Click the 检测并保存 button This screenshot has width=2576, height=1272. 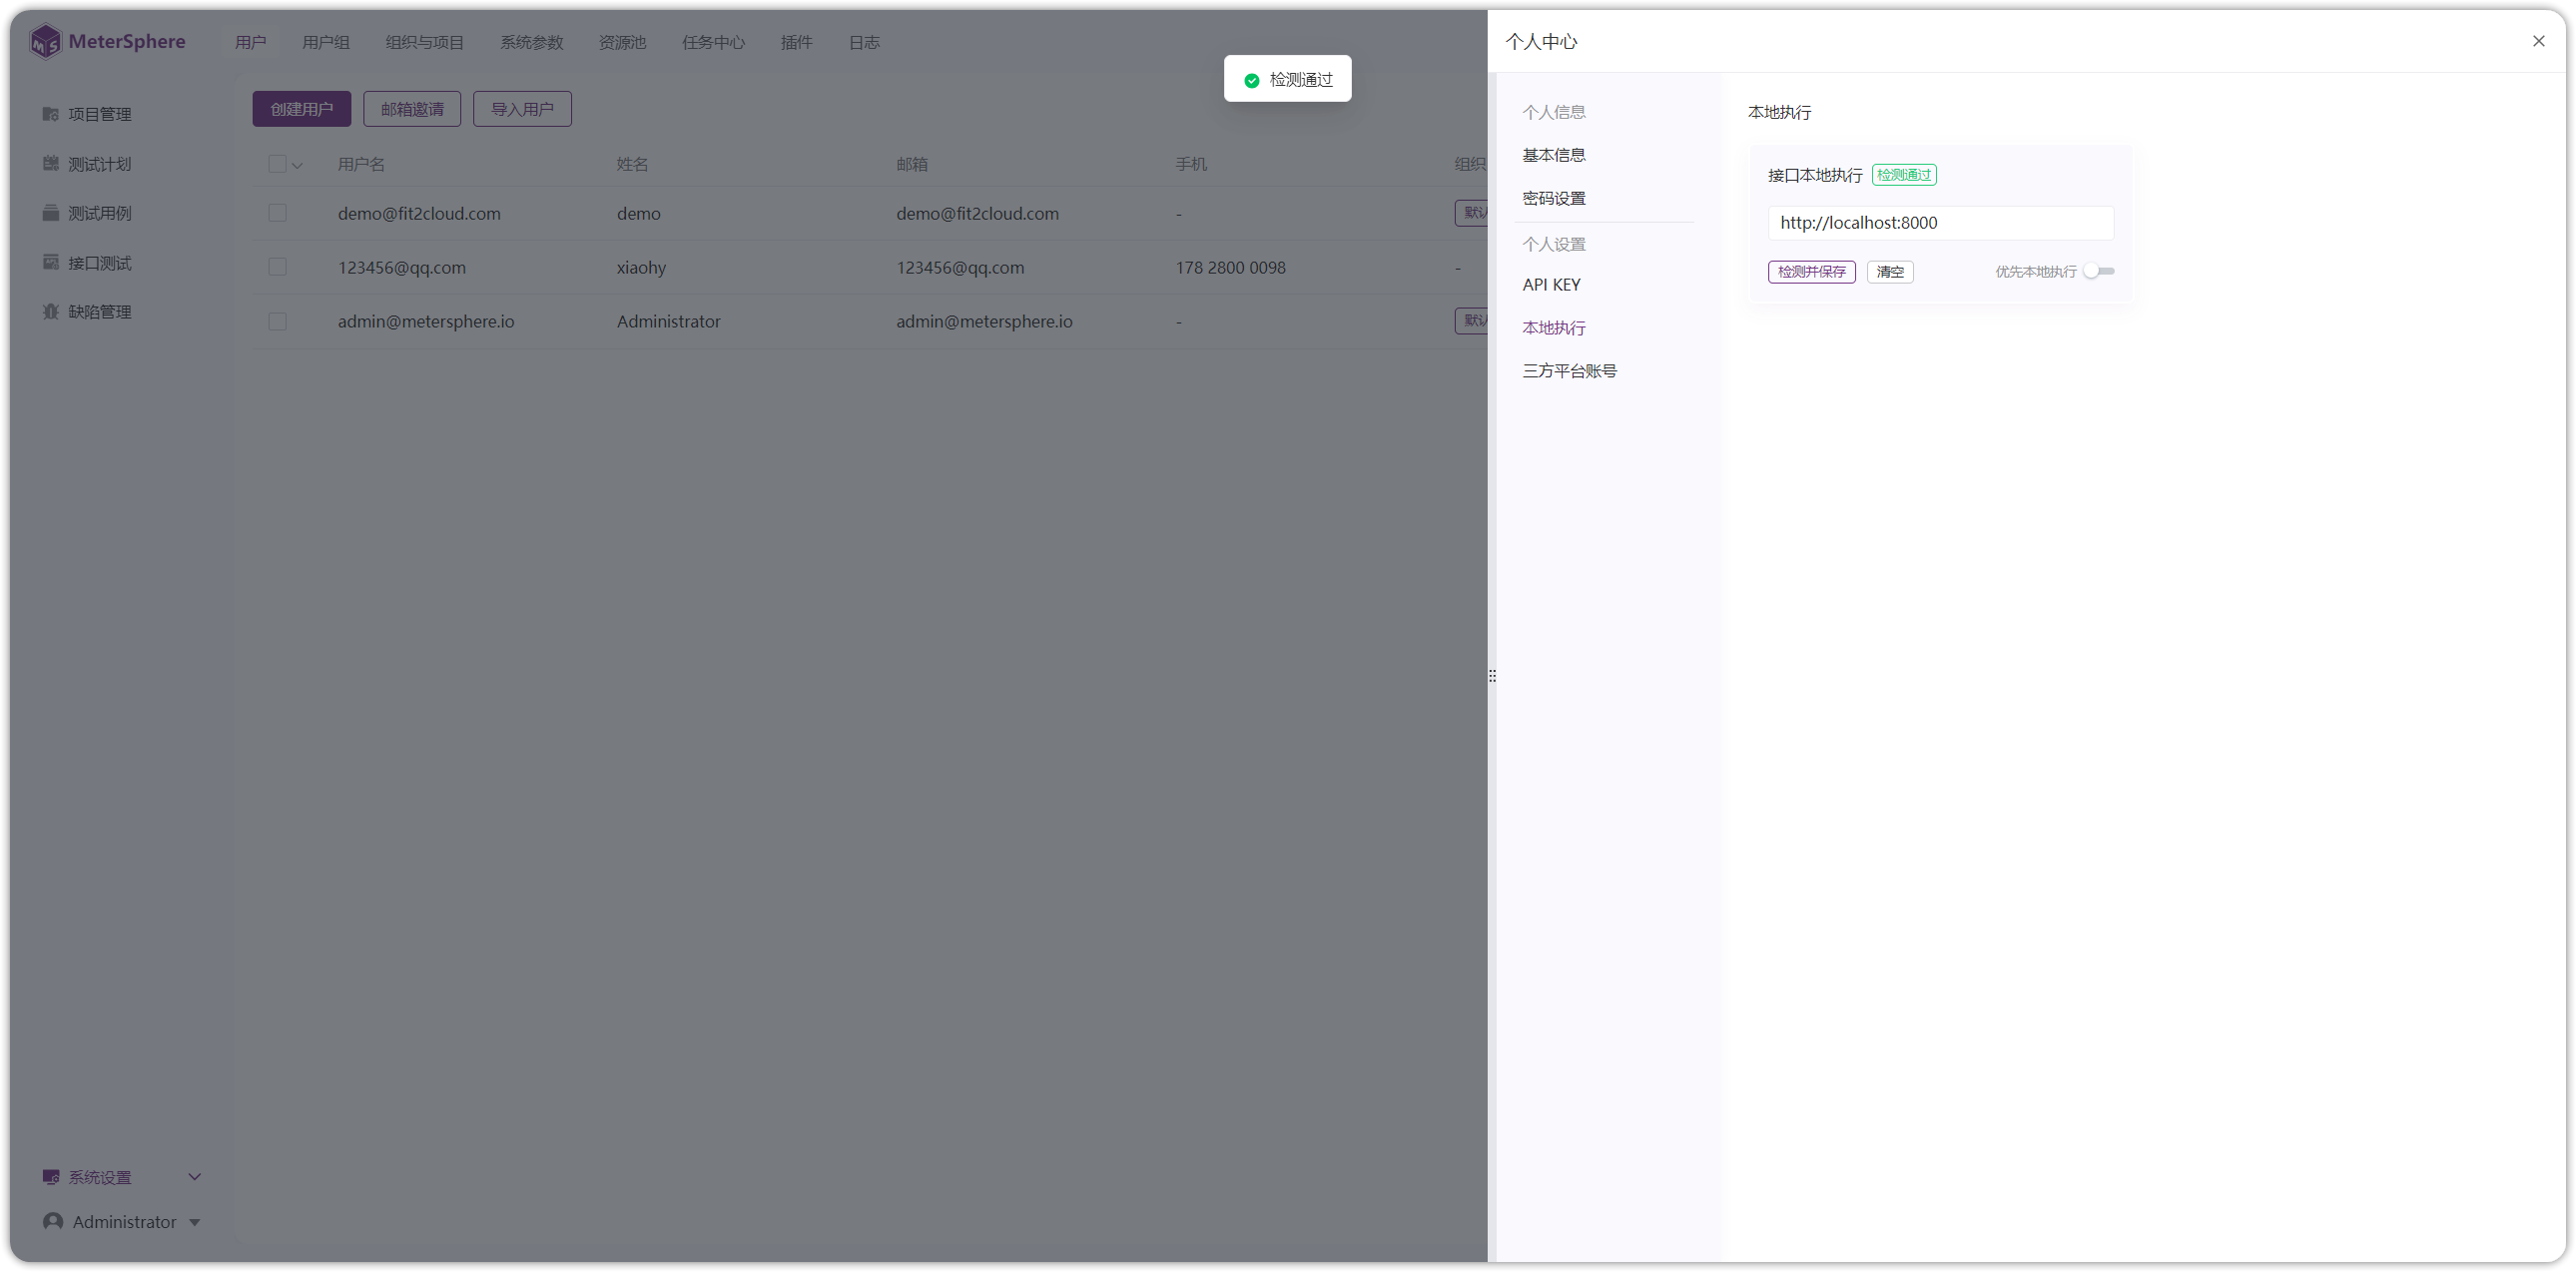[1811, 272]
